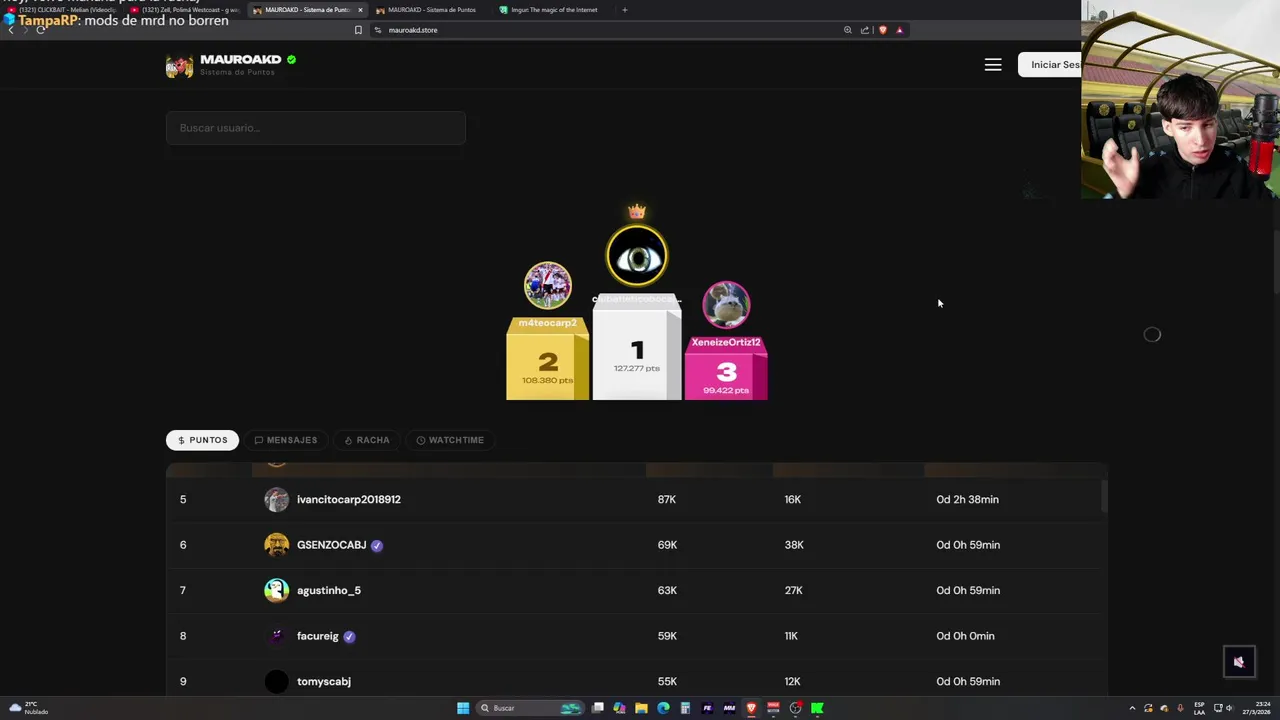Reload the page with the refresh button
The width and height of the screenshot is (1280, 720).
pyautogui.click(x=41, y=30)
